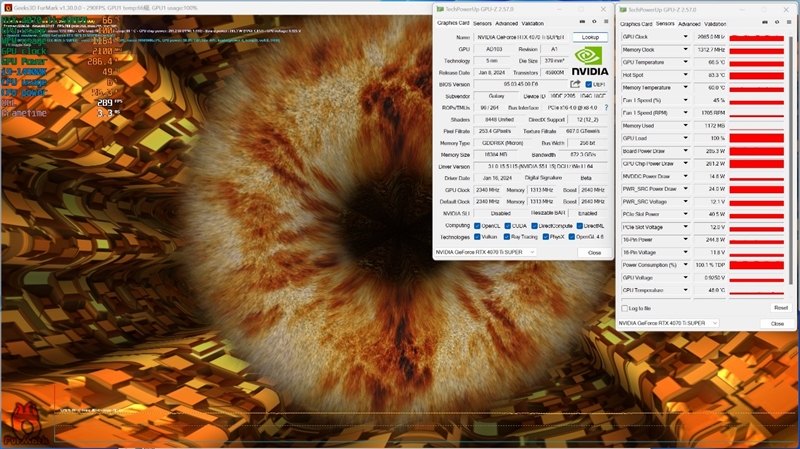The height and width of the screenshot is (449, 800).
Task: Toggle the OpenCL checkbox
Action: [x=477, y=226]
